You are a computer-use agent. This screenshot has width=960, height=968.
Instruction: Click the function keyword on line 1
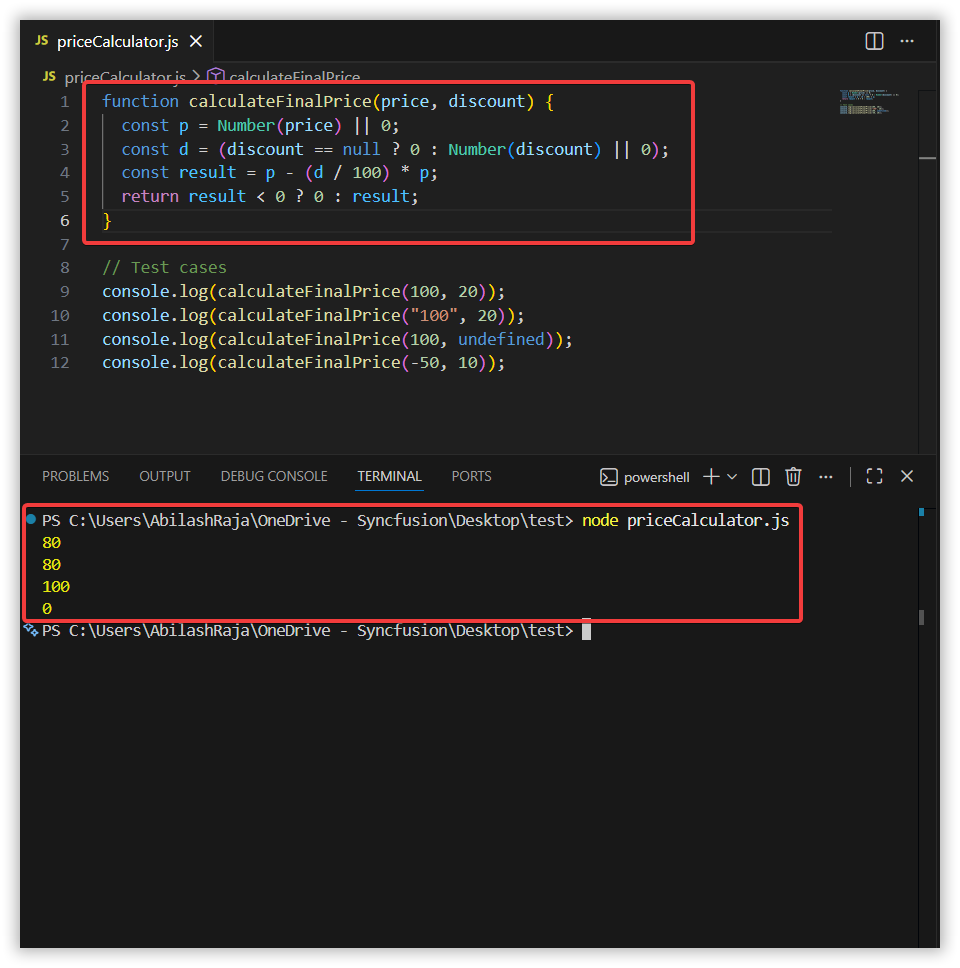click(x=140, y=101)
